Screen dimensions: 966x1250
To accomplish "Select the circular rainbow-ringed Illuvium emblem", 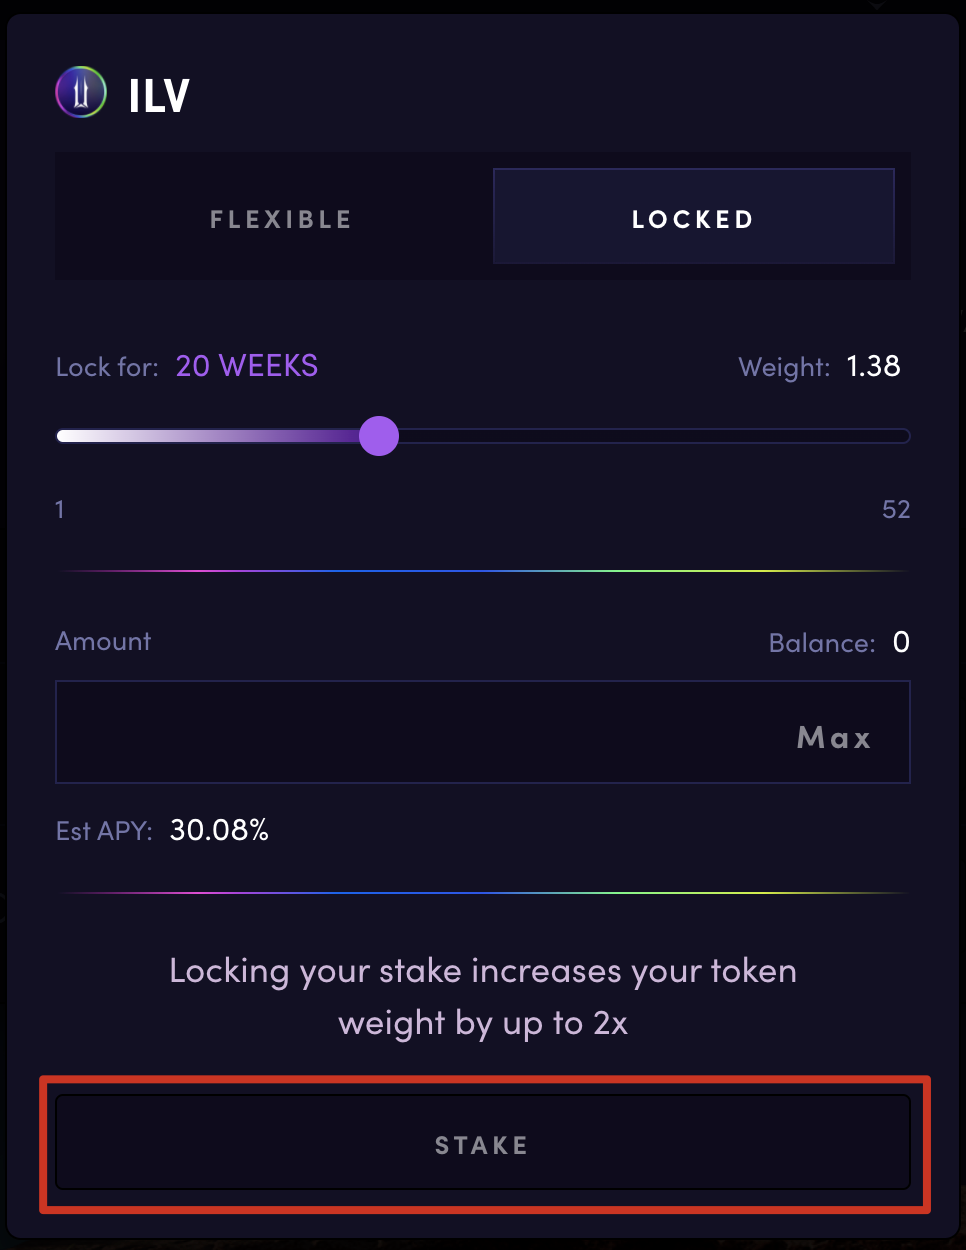I will point(80,91).
